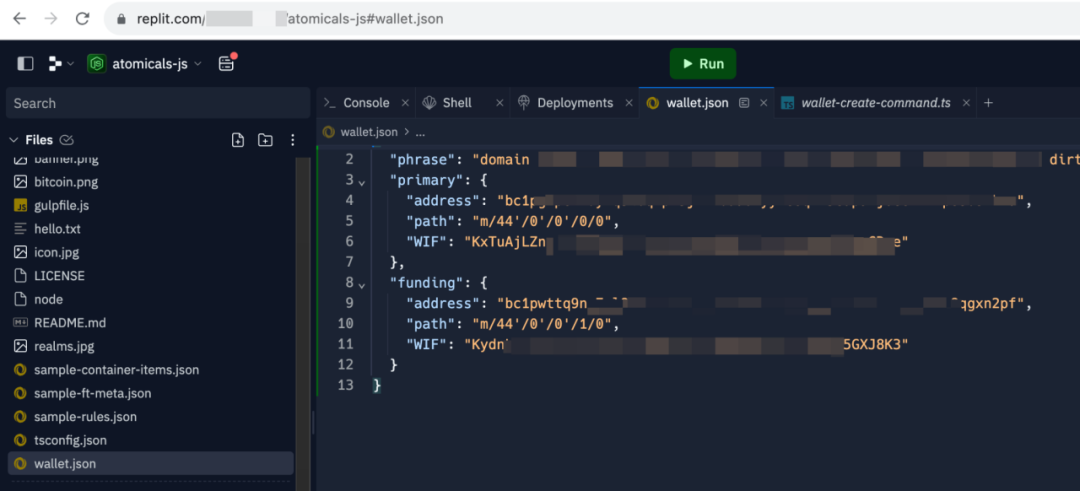Close the wallet.json editor tab

(766, 103)
